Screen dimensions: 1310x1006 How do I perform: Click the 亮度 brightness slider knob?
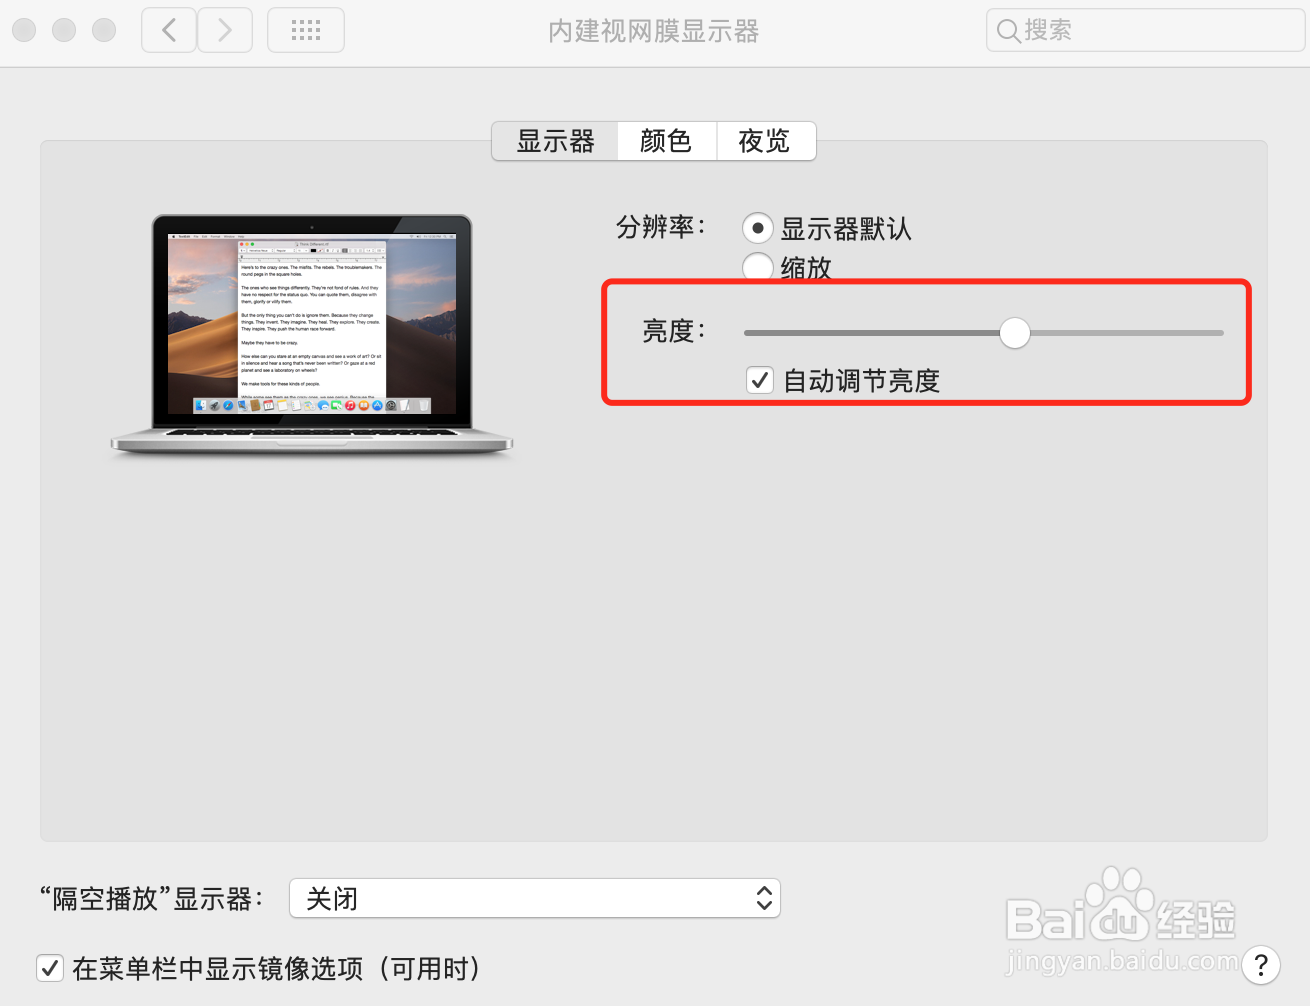1015,333
